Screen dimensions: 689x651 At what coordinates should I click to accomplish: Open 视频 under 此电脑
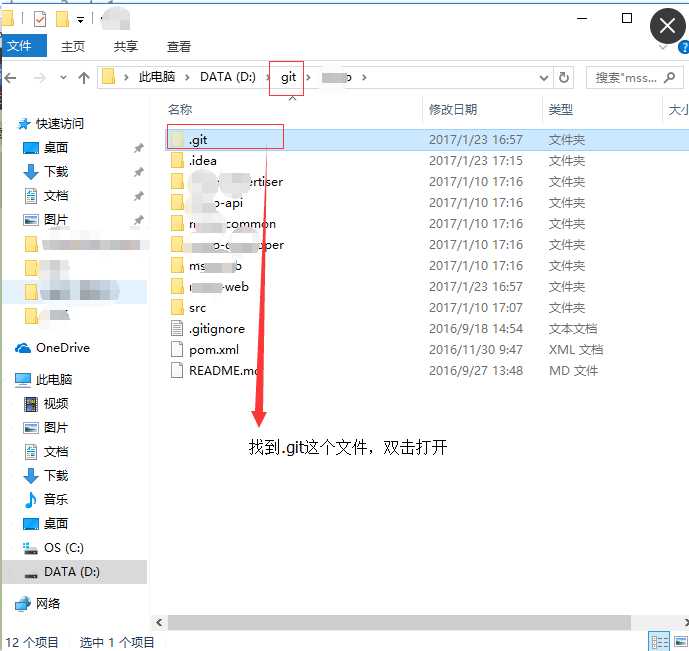[55, 404]
